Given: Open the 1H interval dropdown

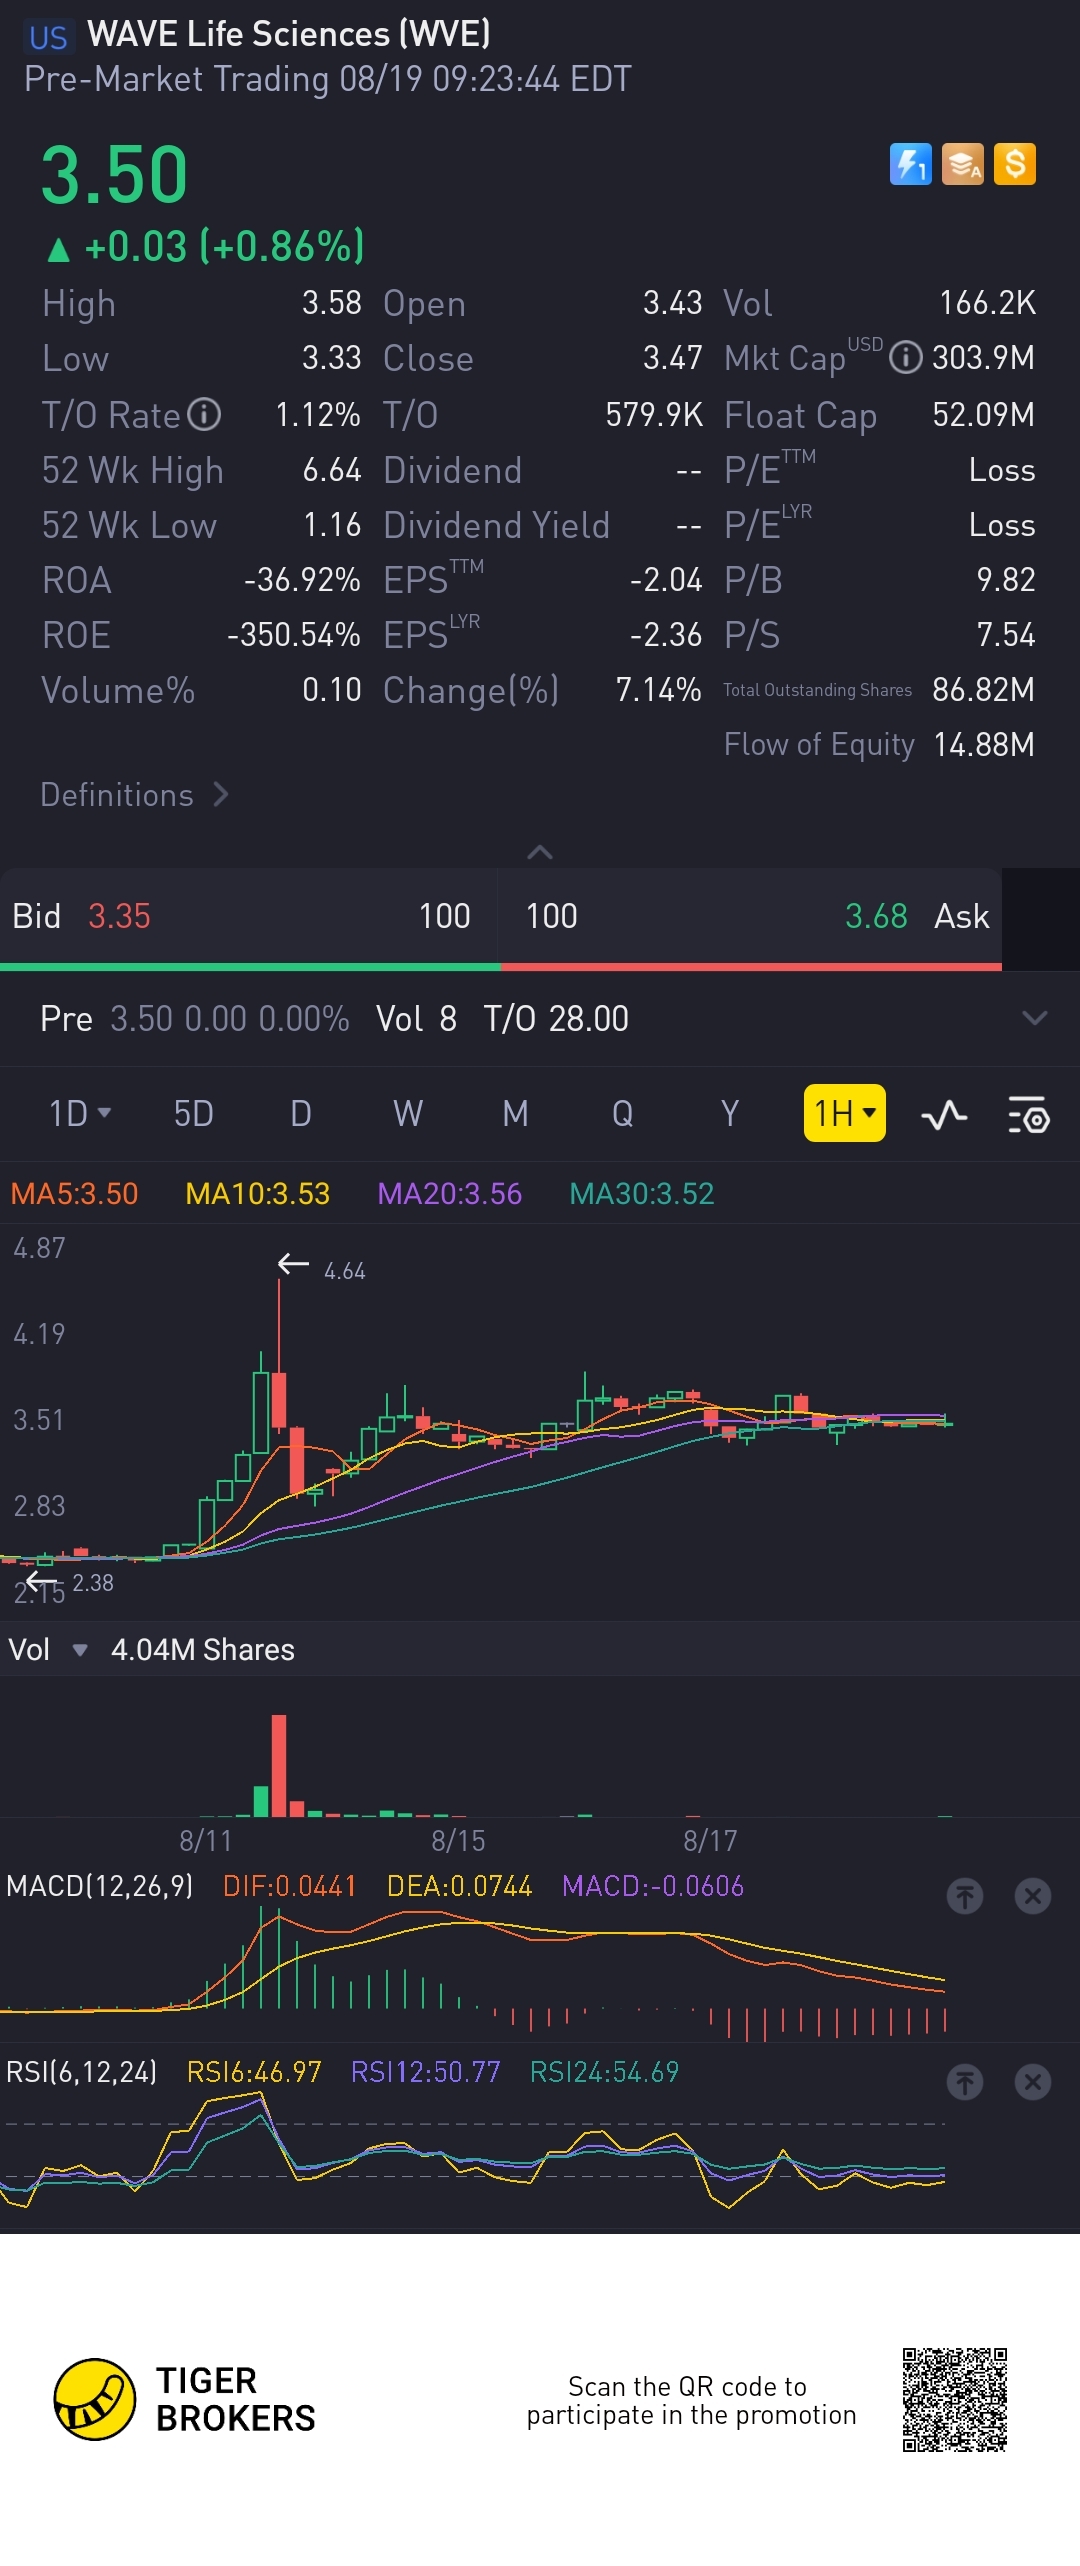Looking at the screenshot, I should 844,1113.
